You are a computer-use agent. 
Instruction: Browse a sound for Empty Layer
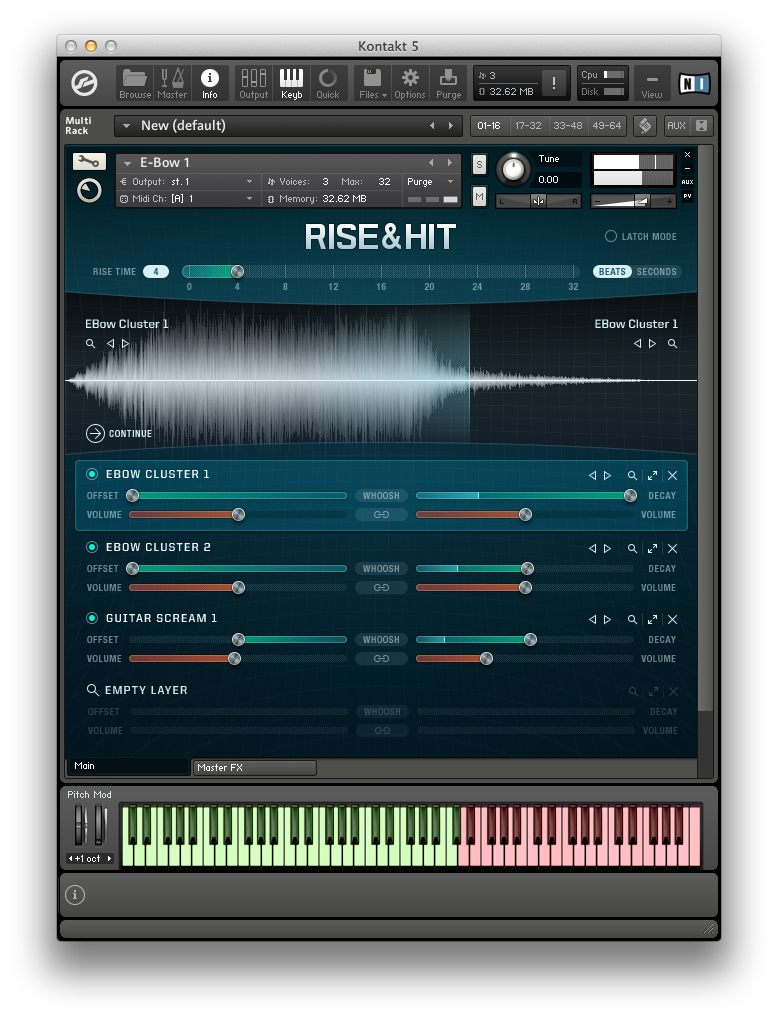pos(93,690)
